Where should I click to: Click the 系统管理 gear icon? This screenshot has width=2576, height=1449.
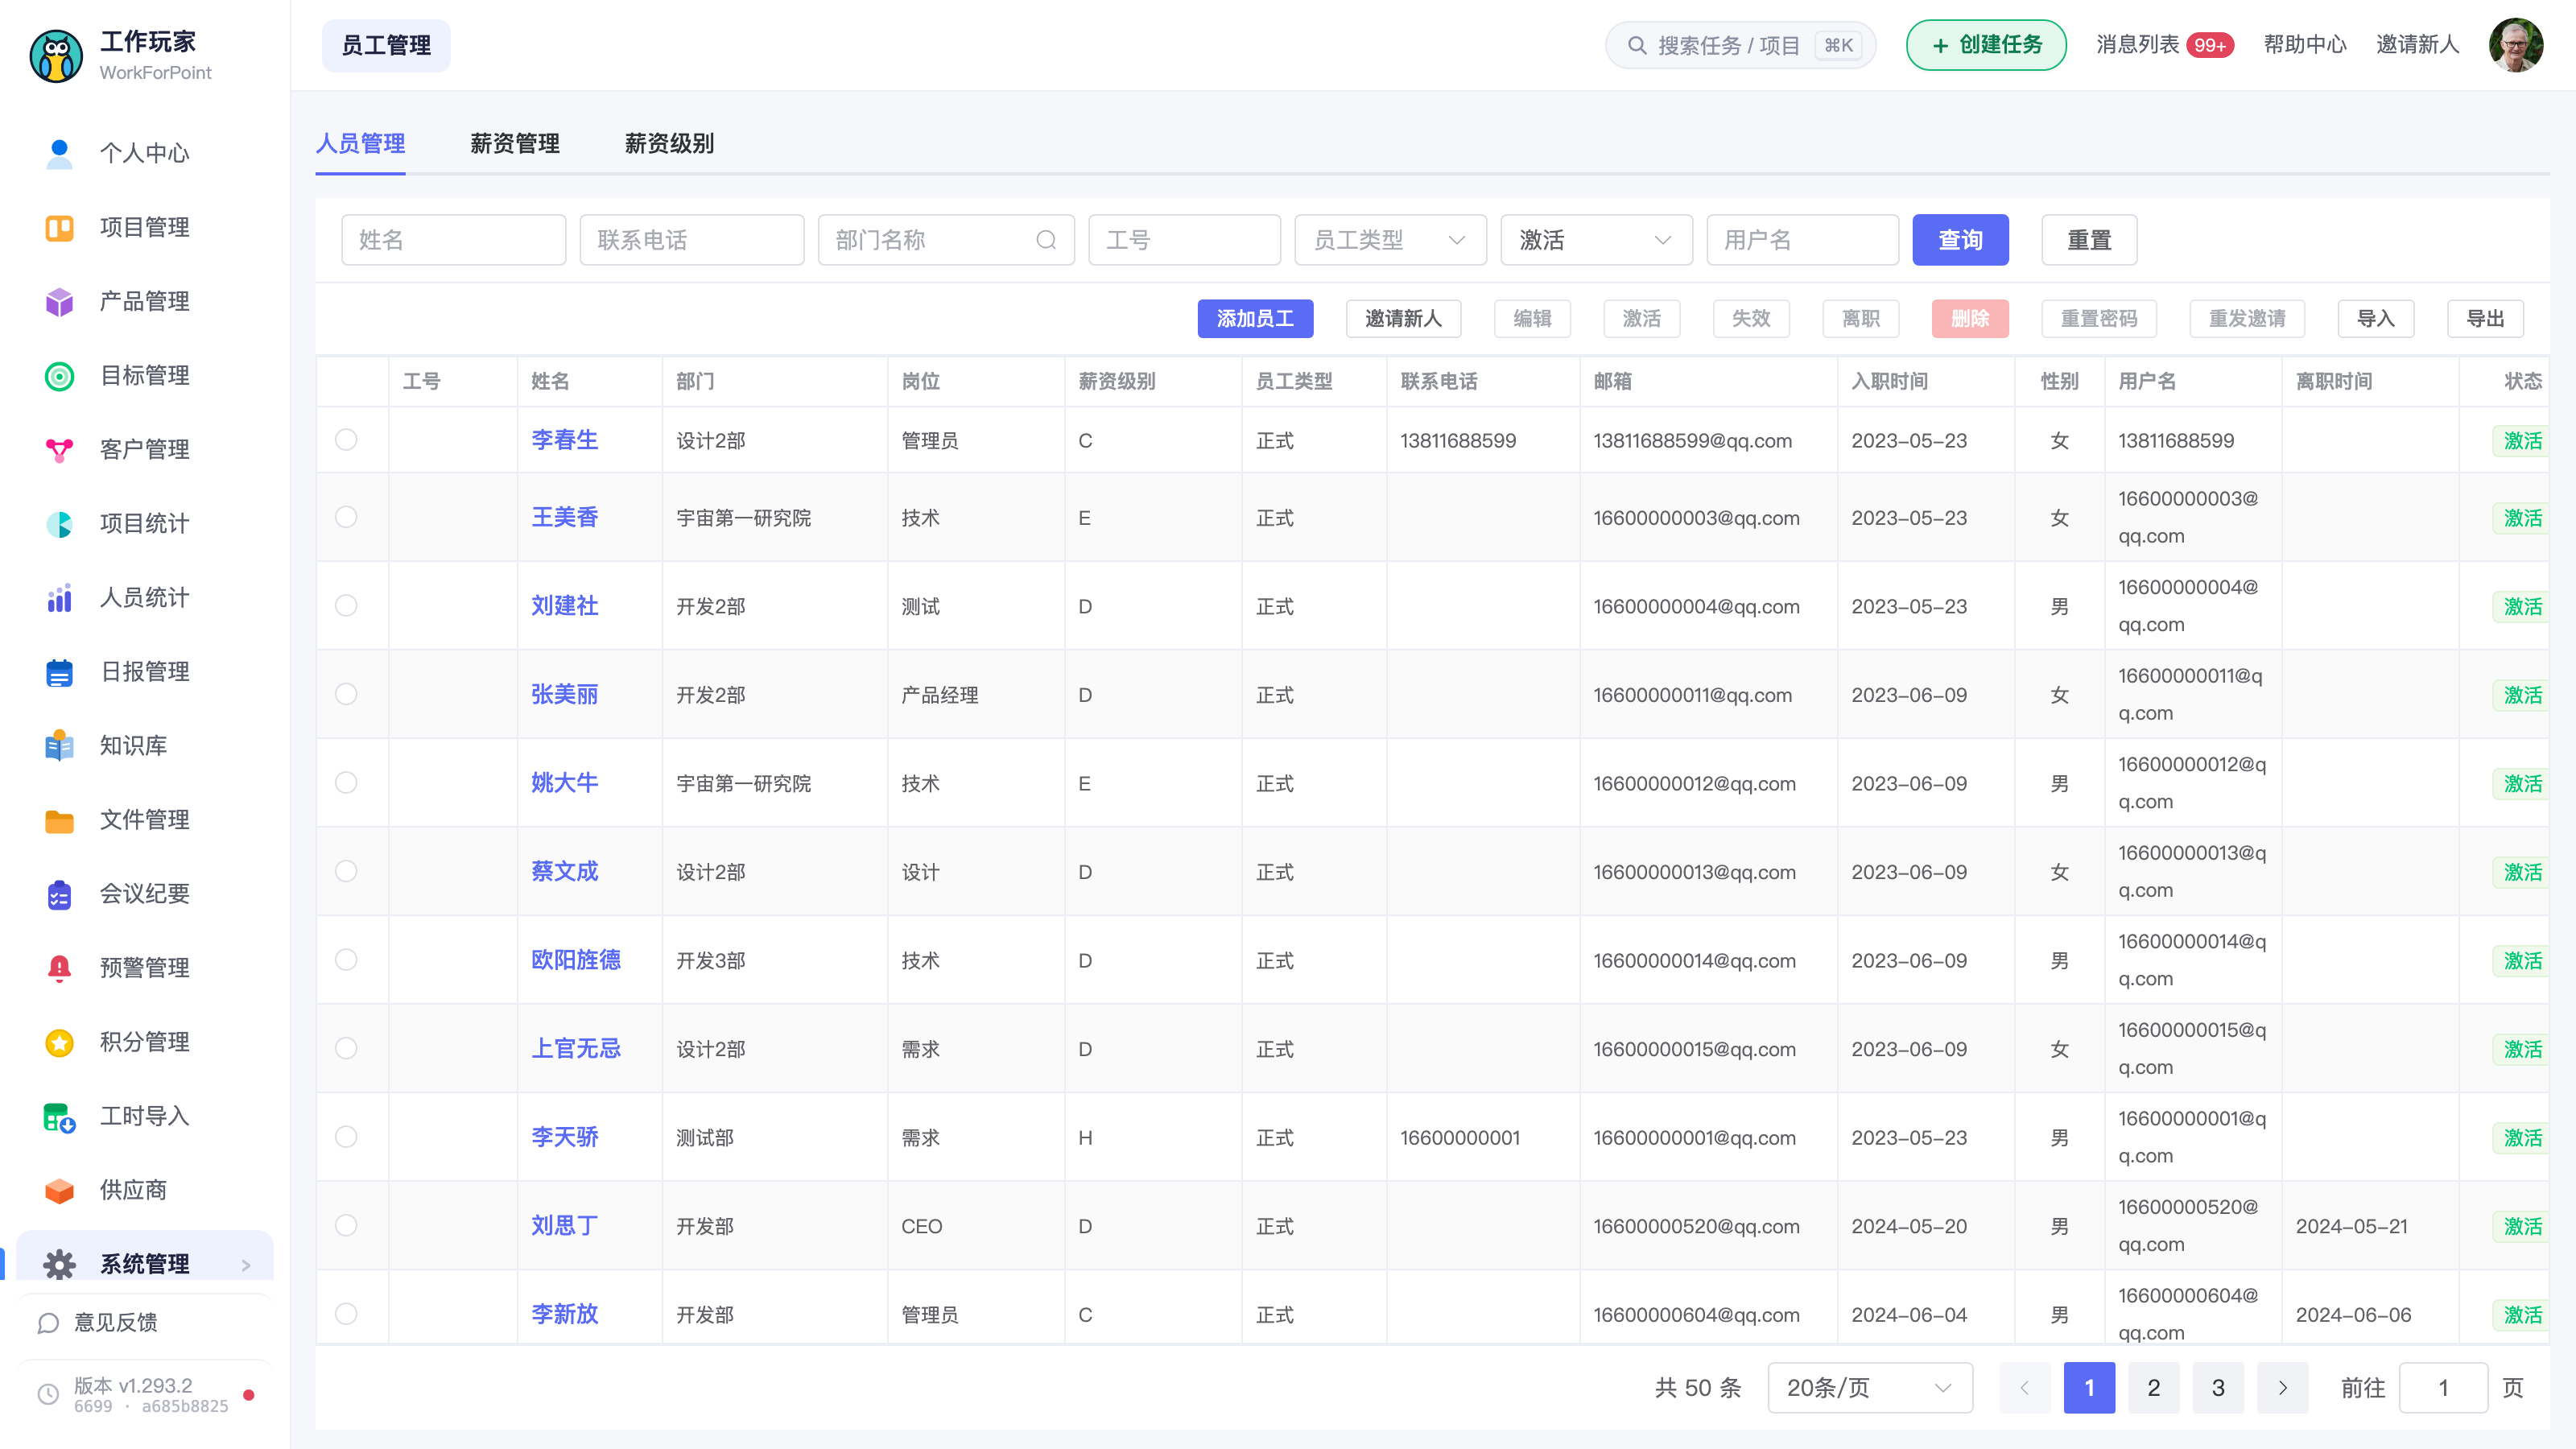[59, 1263]
